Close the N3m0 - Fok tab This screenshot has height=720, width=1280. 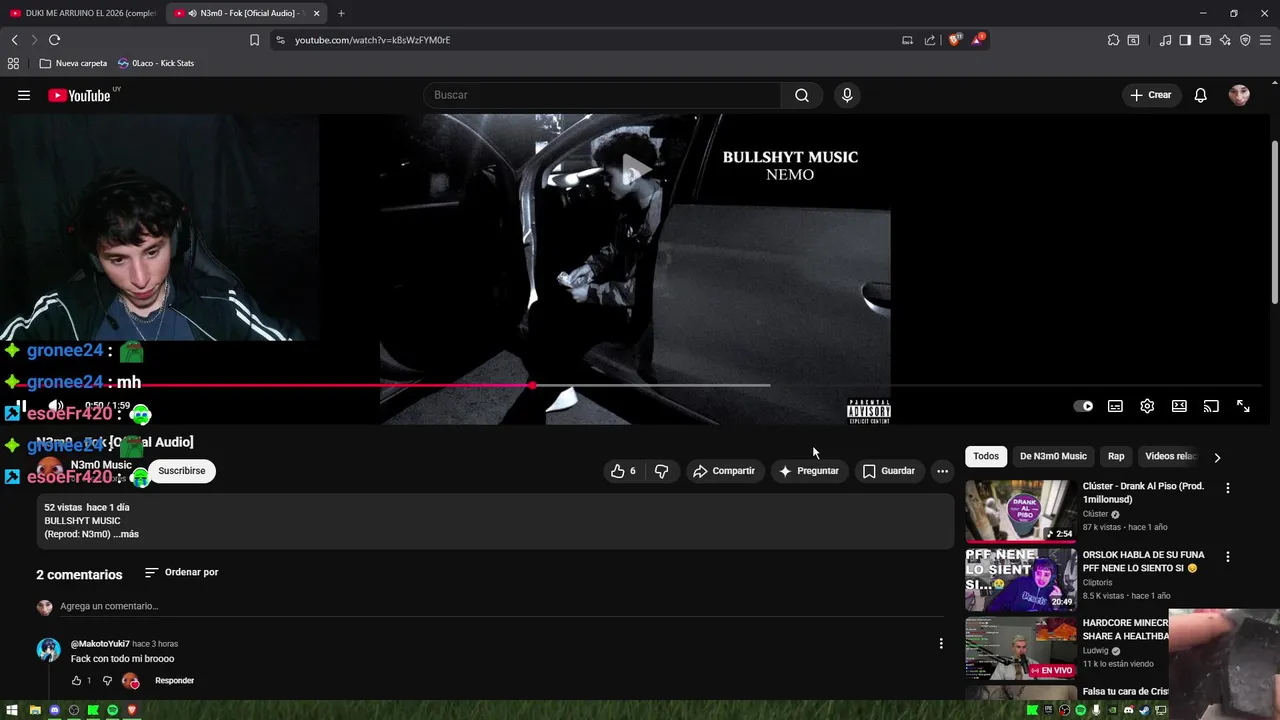coord(316,13)
